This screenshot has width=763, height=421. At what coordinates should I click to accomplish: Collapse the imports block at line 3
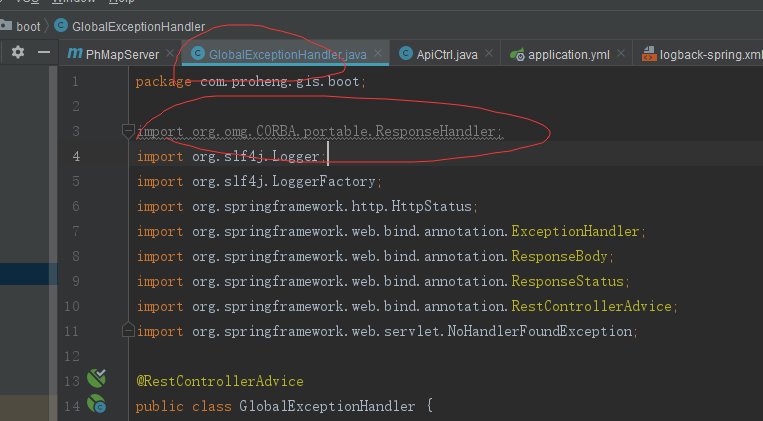(x=127, y=131)
